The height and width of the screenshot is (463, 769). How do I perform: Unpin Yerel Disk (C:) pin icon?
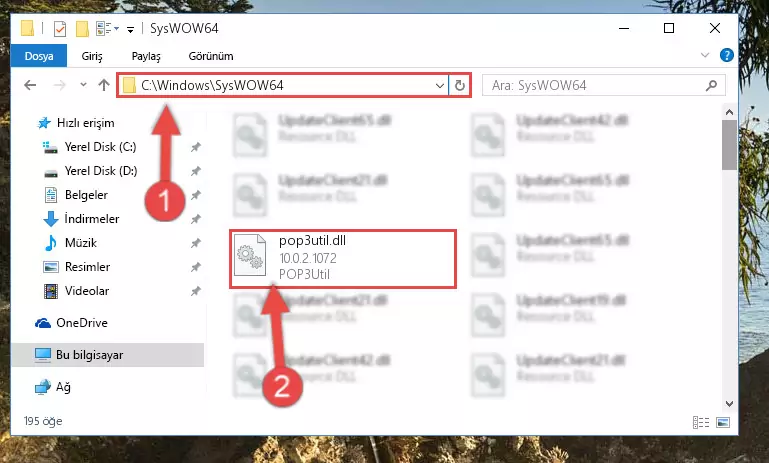pyautogui.click(x=196, y=147)
